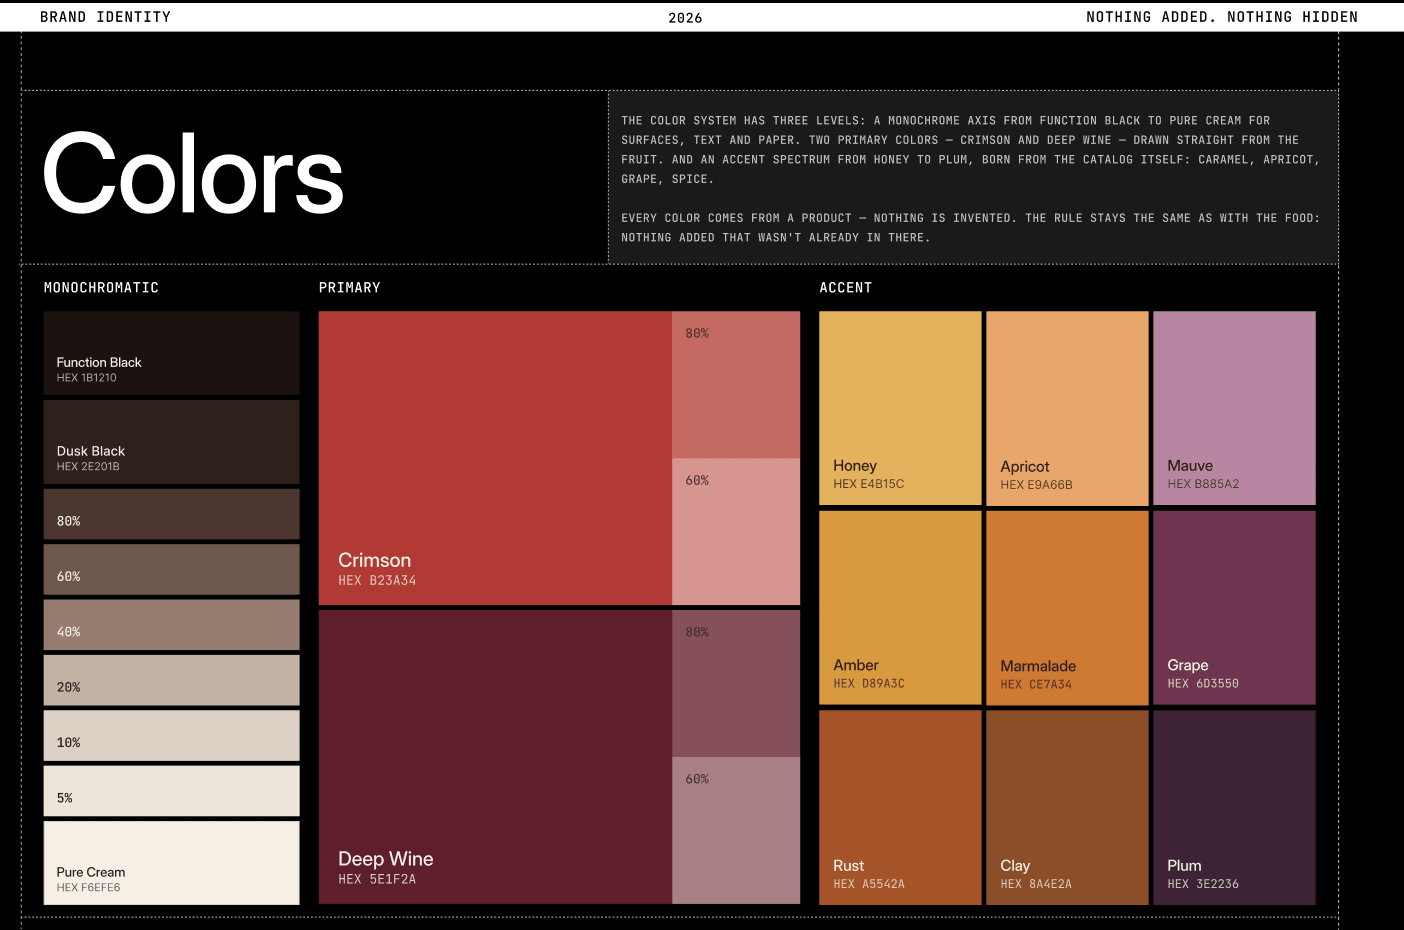
Task: Choose the Deep Wine 80% tint
Action: 736,683
